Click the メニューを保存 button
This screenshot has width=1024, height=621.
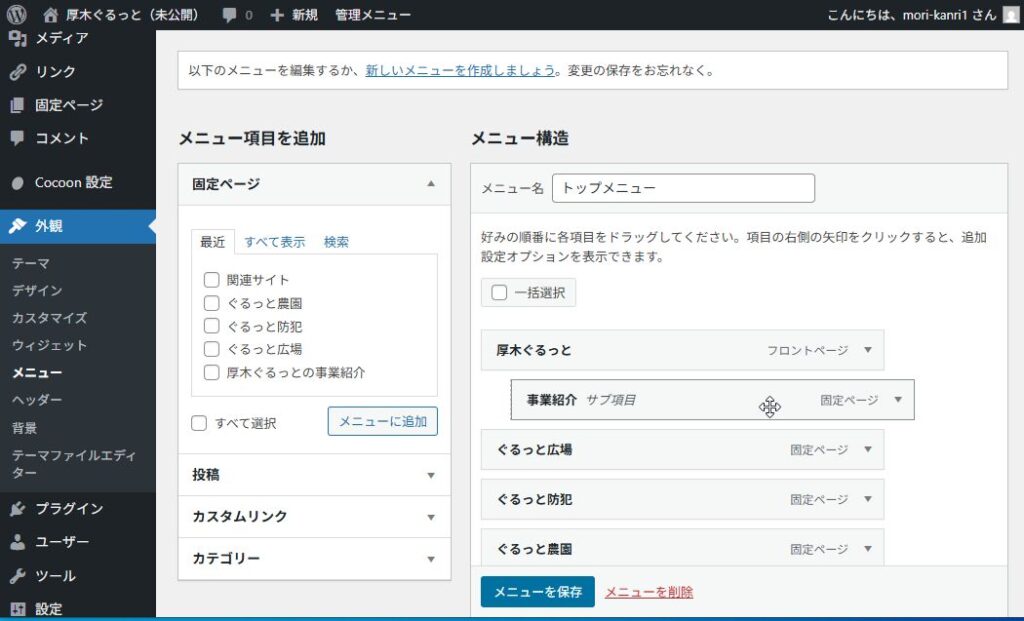537,592
